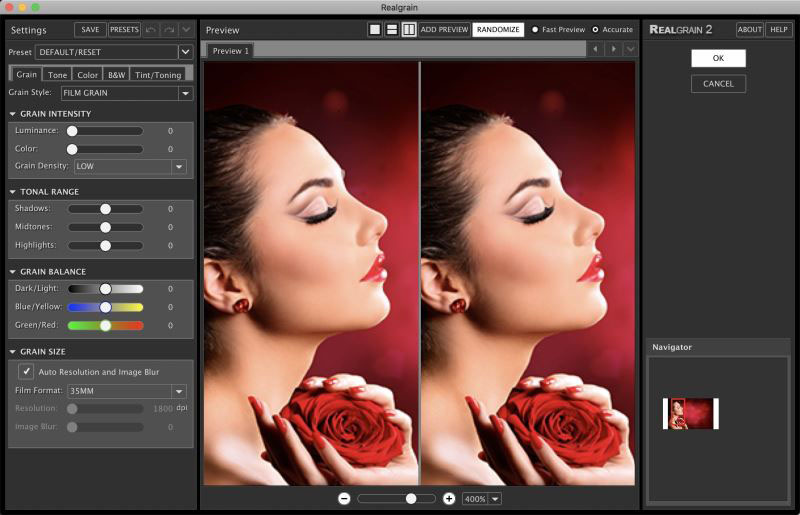Viewport: 800px width, 515px height.
Task: Click the Luminance value field
Action: pos(170,131)
